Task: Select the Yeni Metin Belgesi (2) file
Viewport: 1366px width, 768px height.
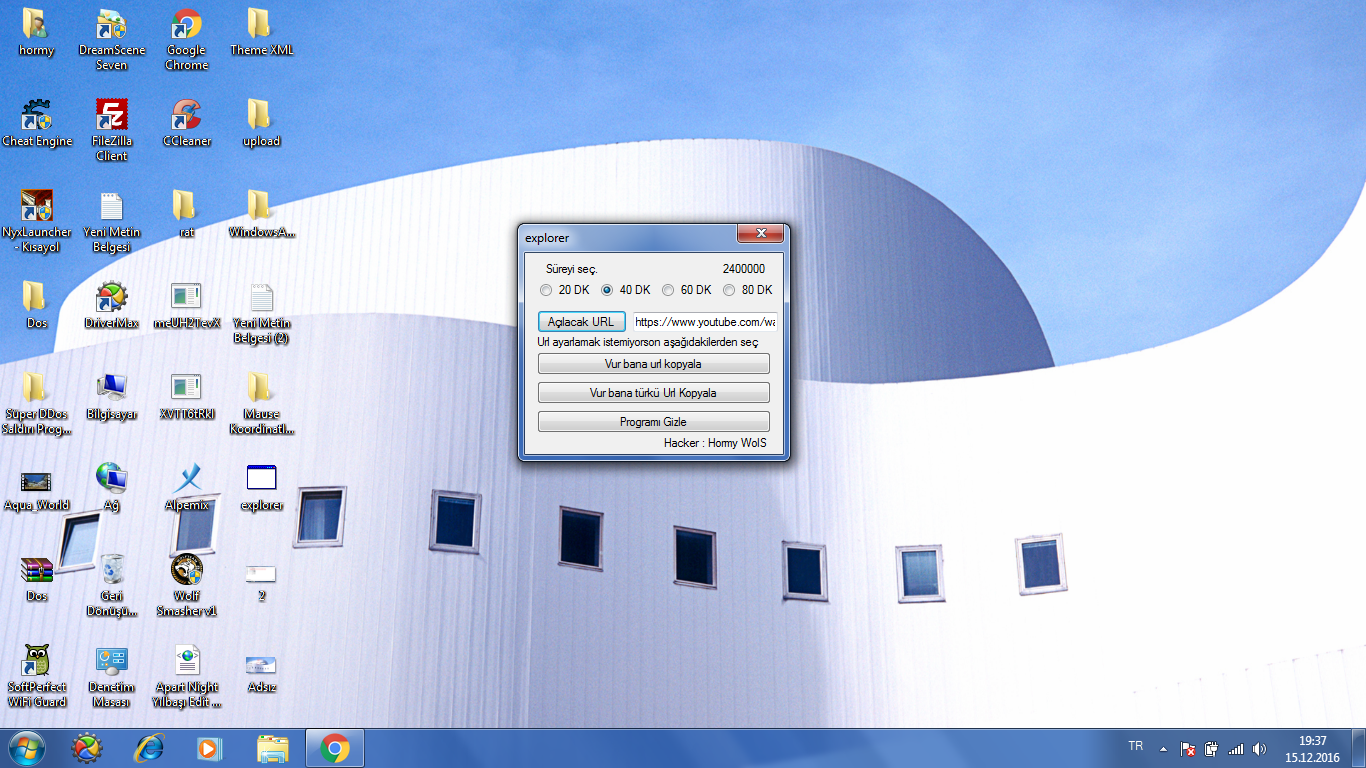Action: point(261,313)
